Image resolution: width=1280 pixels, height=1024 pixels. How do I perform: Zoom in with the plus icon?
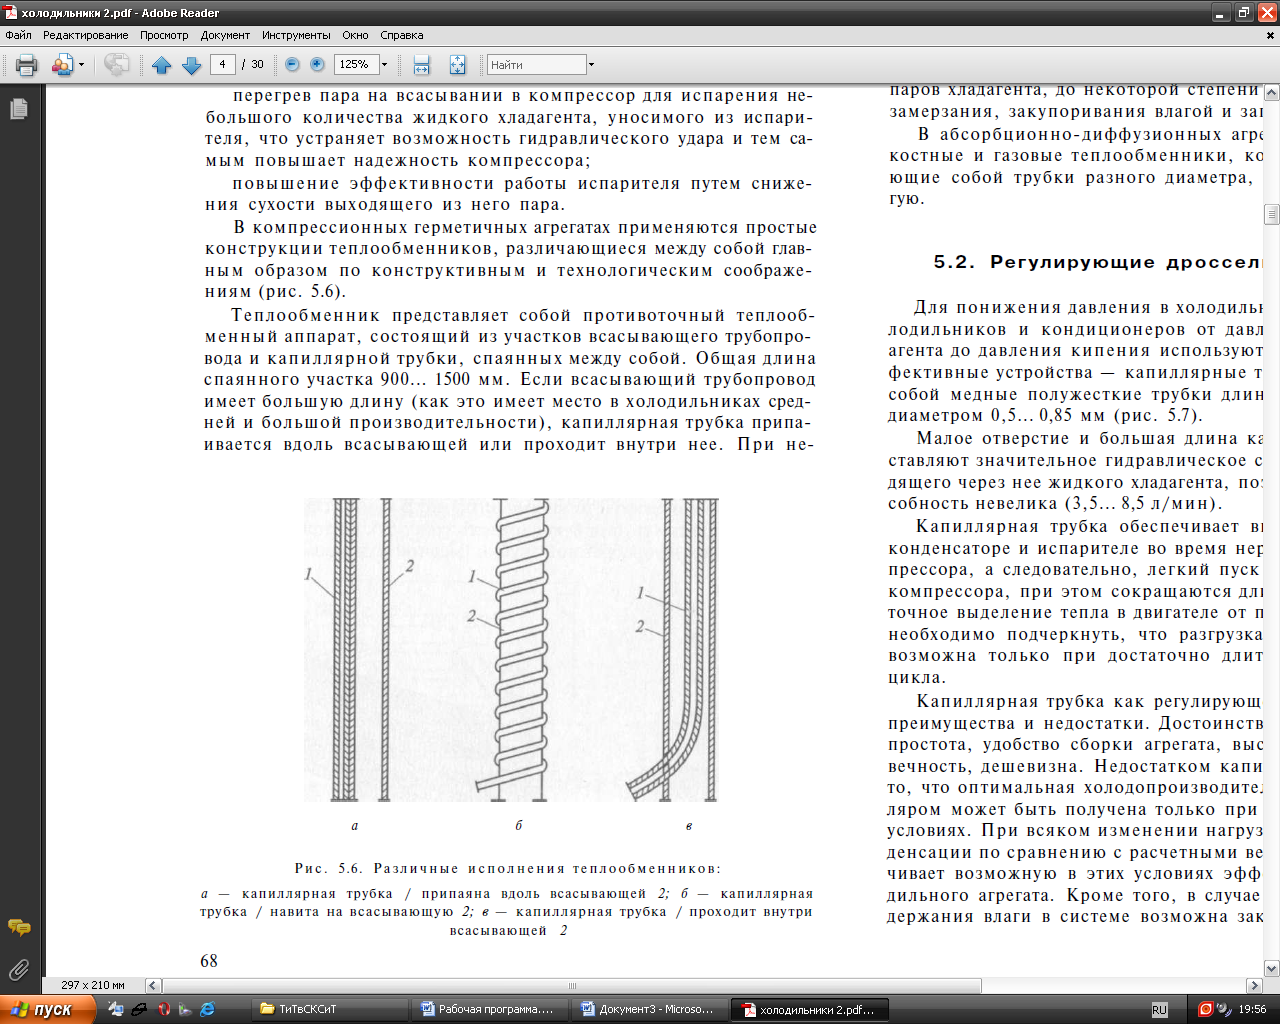pyautogui.click(x=317, y=64)
